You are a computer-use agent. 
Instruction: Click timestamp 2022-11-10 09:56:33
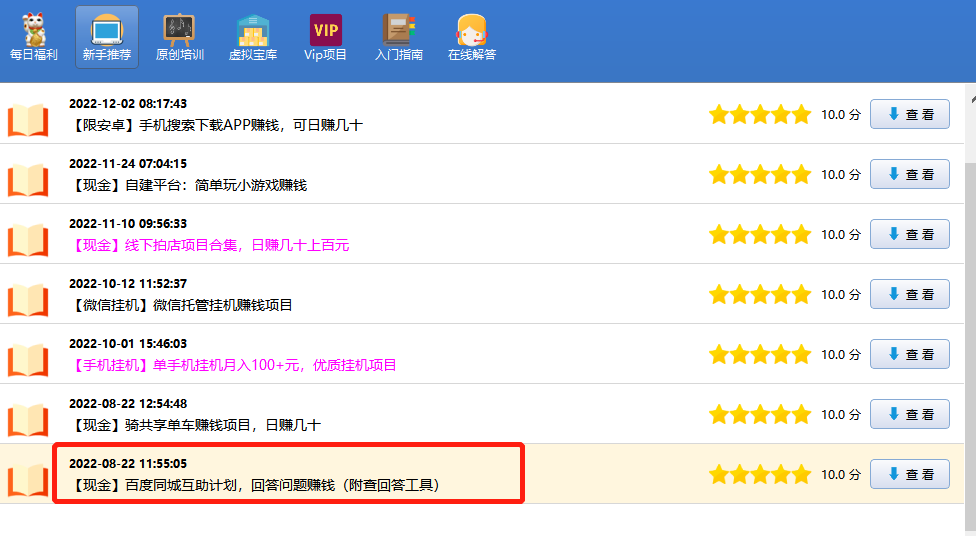pos(128,223)
